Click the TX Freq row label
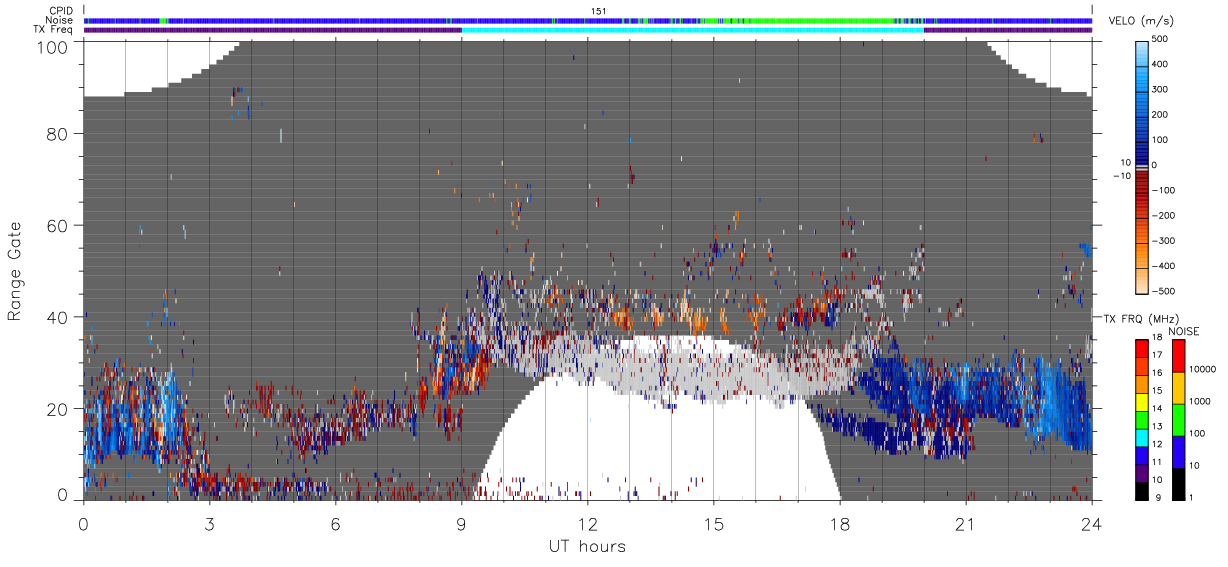 coord(54,30)
